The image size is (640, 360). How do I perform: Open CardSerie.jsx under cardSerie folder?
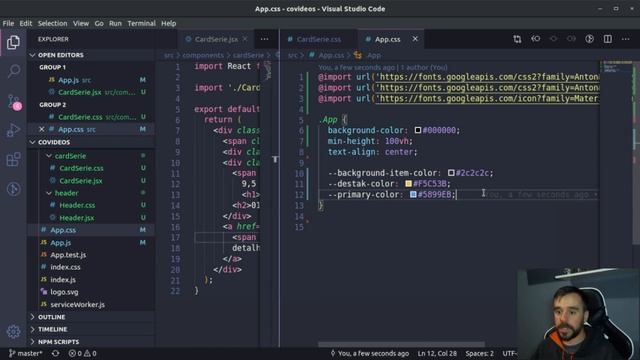click(x=91, y=181)
